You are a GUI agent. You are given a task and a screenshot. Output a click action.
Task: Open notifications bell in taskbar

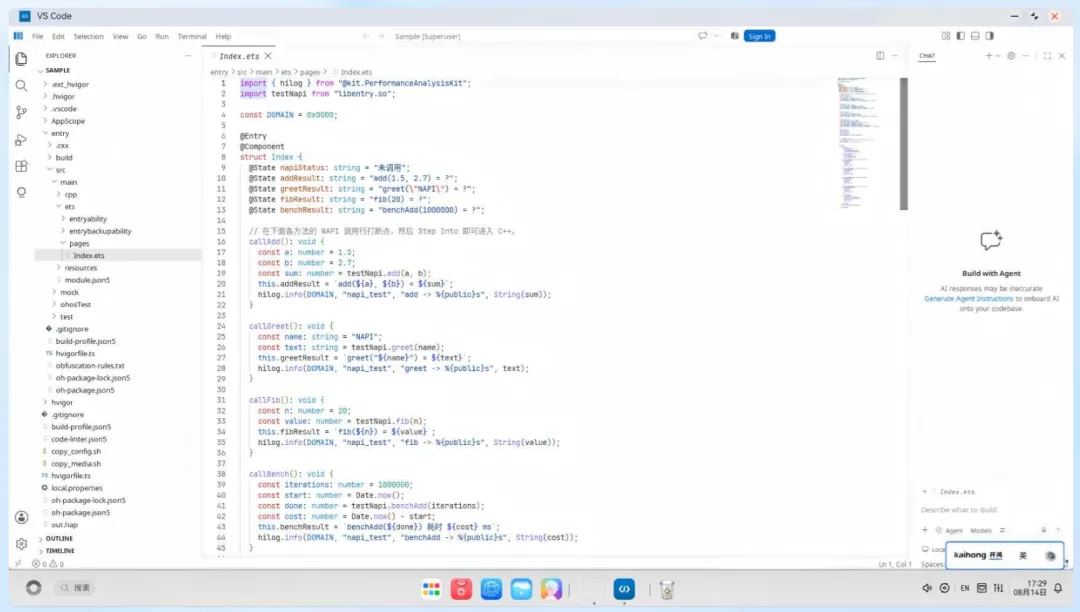[1058, 588]
